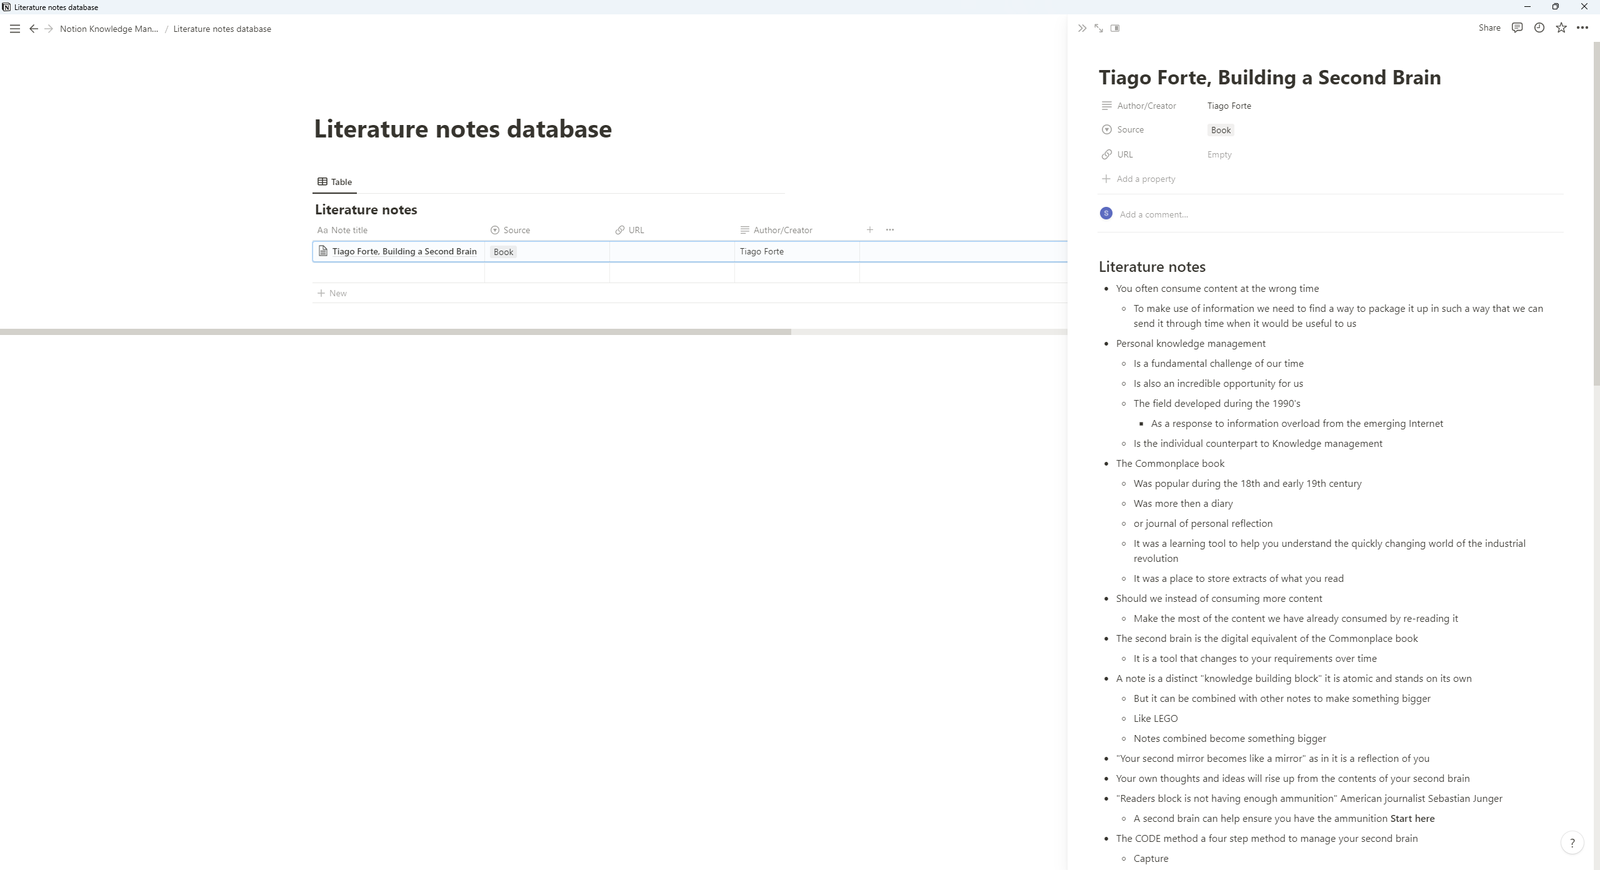
Task: Open Author/Creator property in side panel
Action: (x=1139, y=106)
